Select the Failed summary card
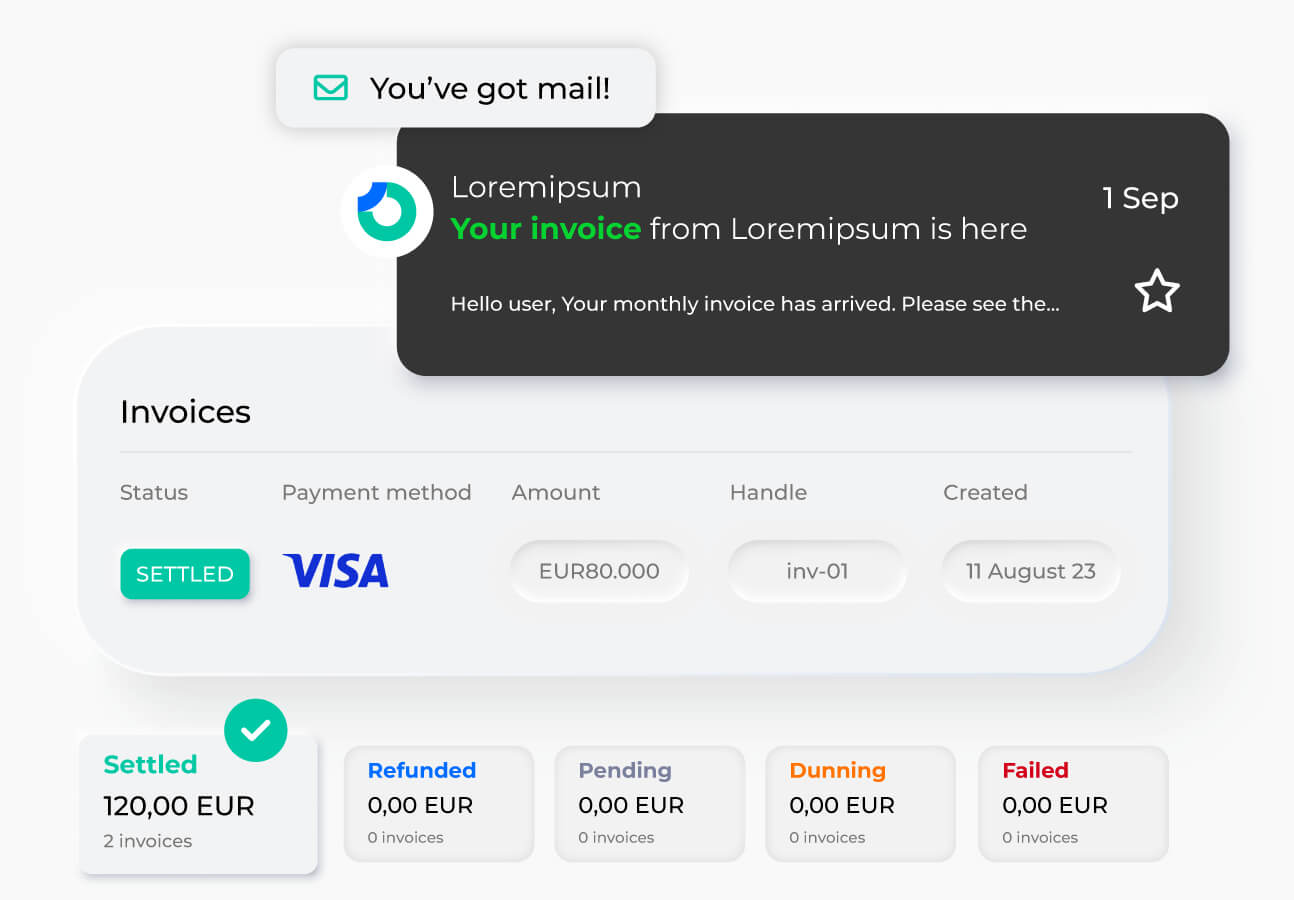This screenshot has width=1294, height=900. pos(1073,804)
